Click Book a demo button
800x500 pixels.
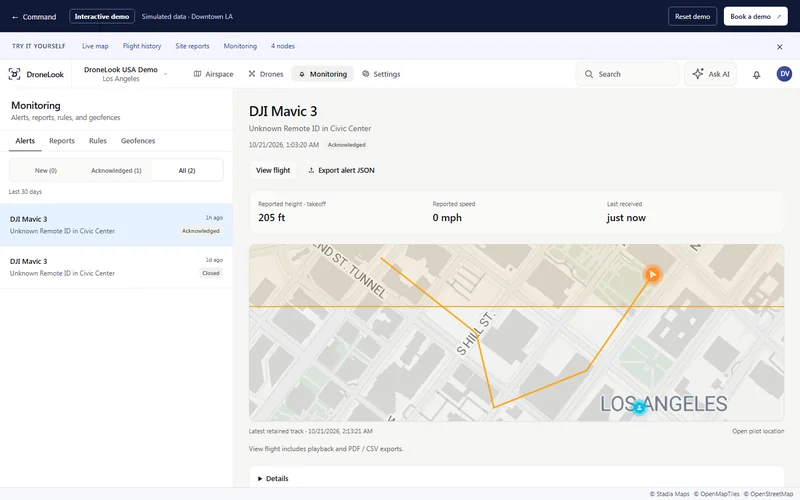[x=756, y=16]
